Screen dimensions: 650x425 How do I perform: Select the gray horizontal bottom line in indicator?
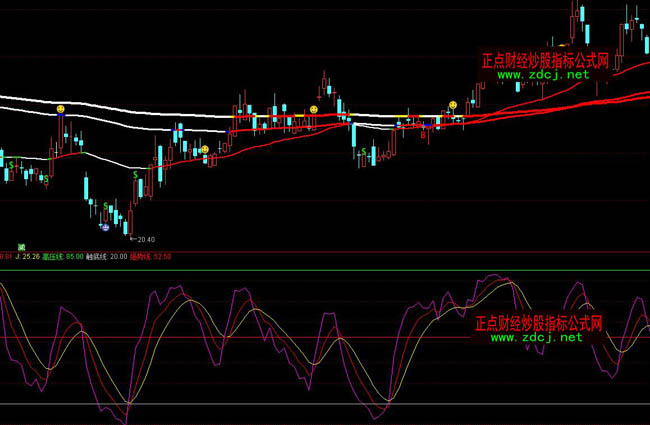coord(300,404)
